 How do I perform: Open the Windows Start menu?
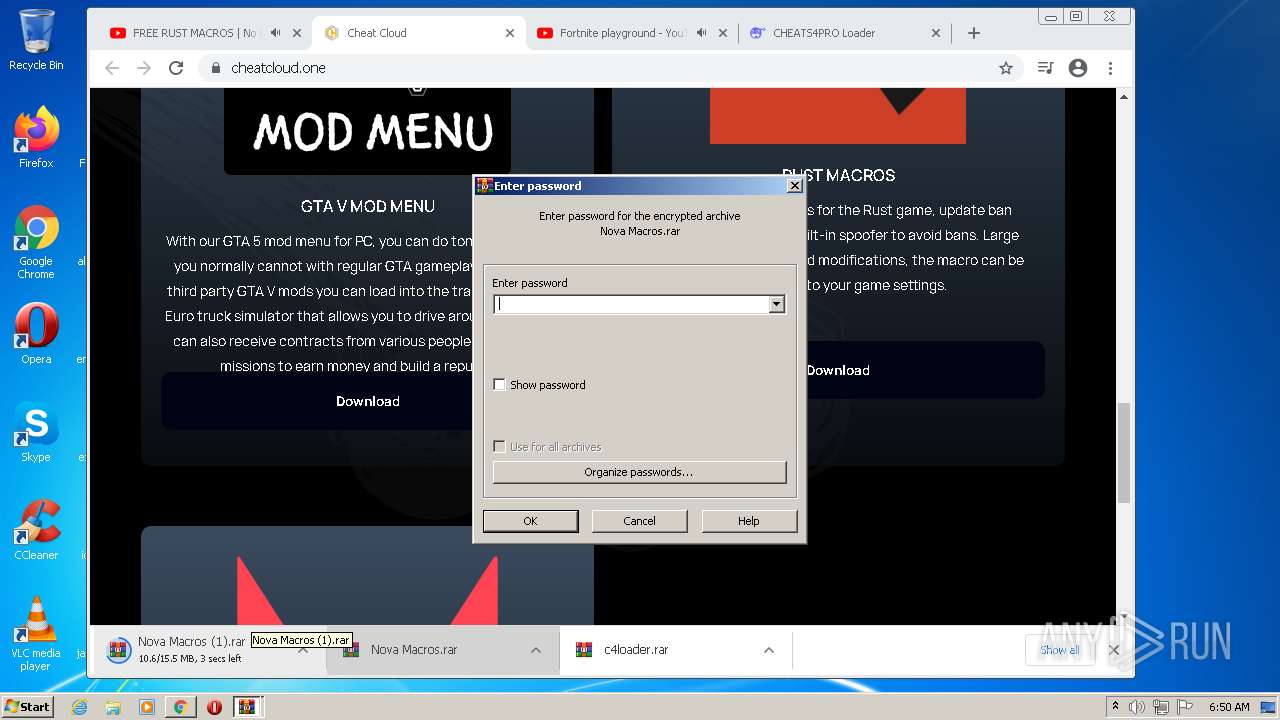click(x=28, y=707)
